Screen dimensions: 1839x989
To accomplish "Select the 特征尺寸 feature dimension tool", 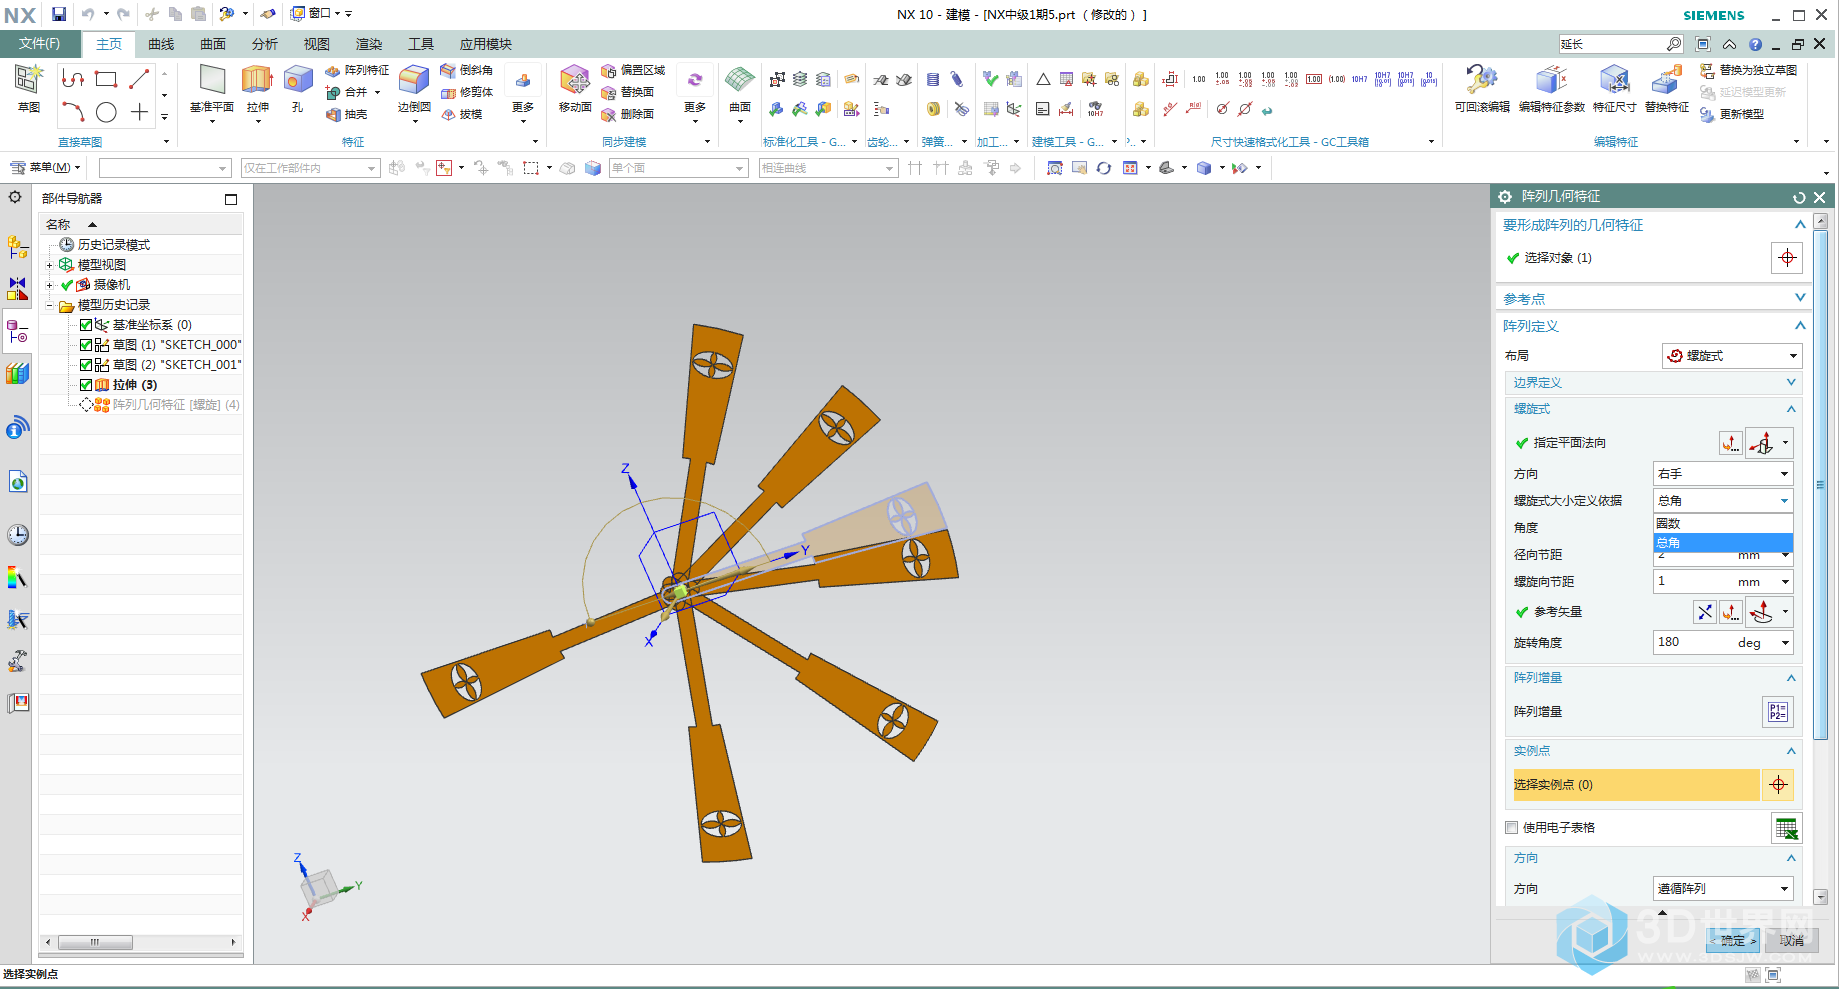I will pos(1614,88).
